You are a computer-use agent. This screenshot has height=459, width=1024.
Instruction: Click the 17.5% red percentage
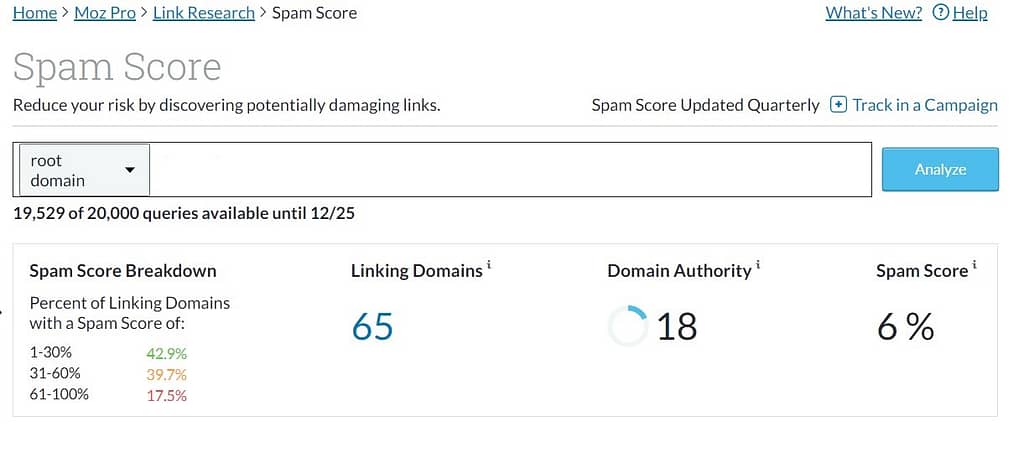click(167, 396)
